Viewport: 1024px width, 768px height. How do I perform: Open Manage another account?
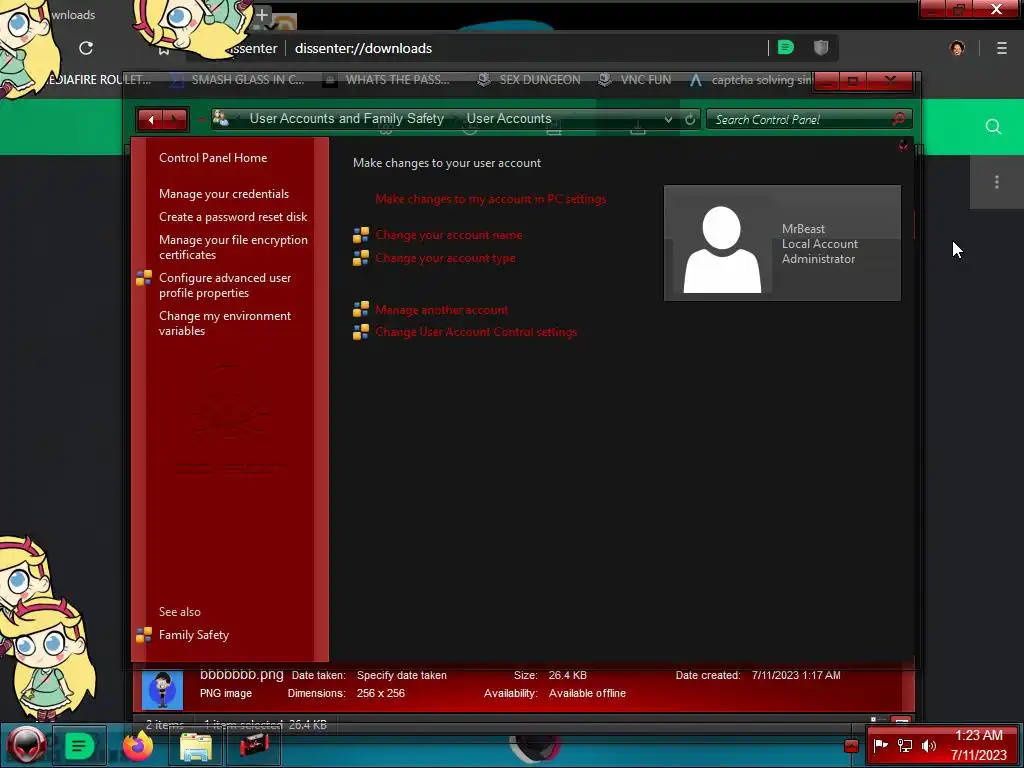(x=441, y=310)
